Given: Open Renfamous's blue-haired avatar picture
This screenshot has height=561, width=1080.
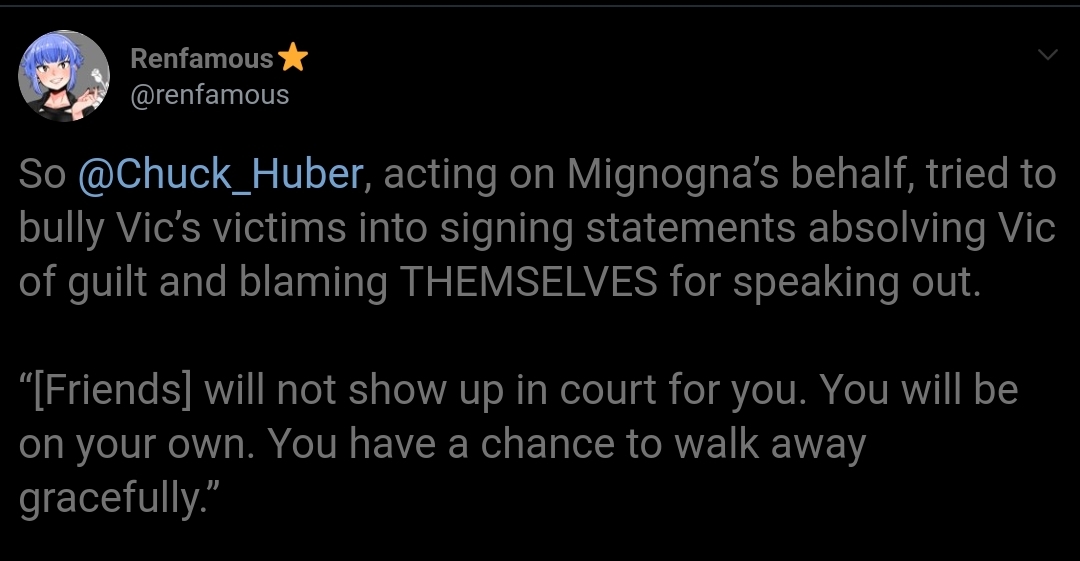Looking at the screenshot, I should point(63,75).
